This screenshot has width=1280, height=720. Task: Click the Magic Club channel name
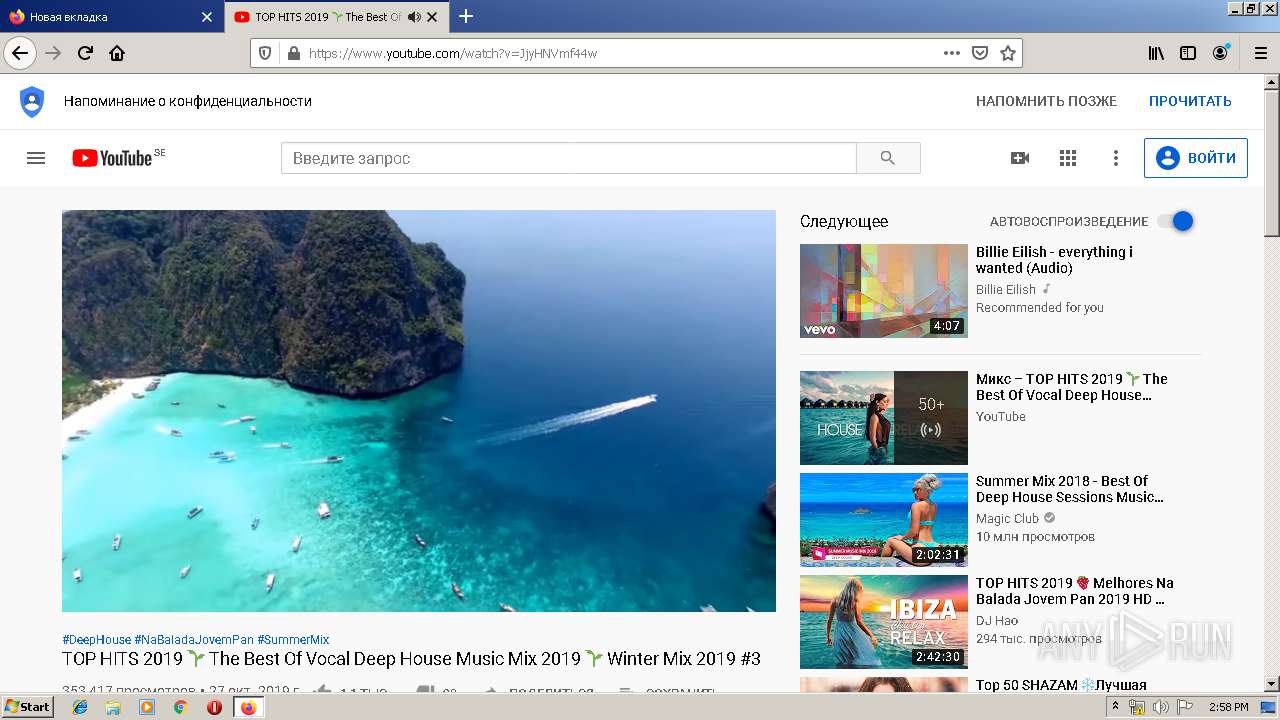tap(1007, 518)
